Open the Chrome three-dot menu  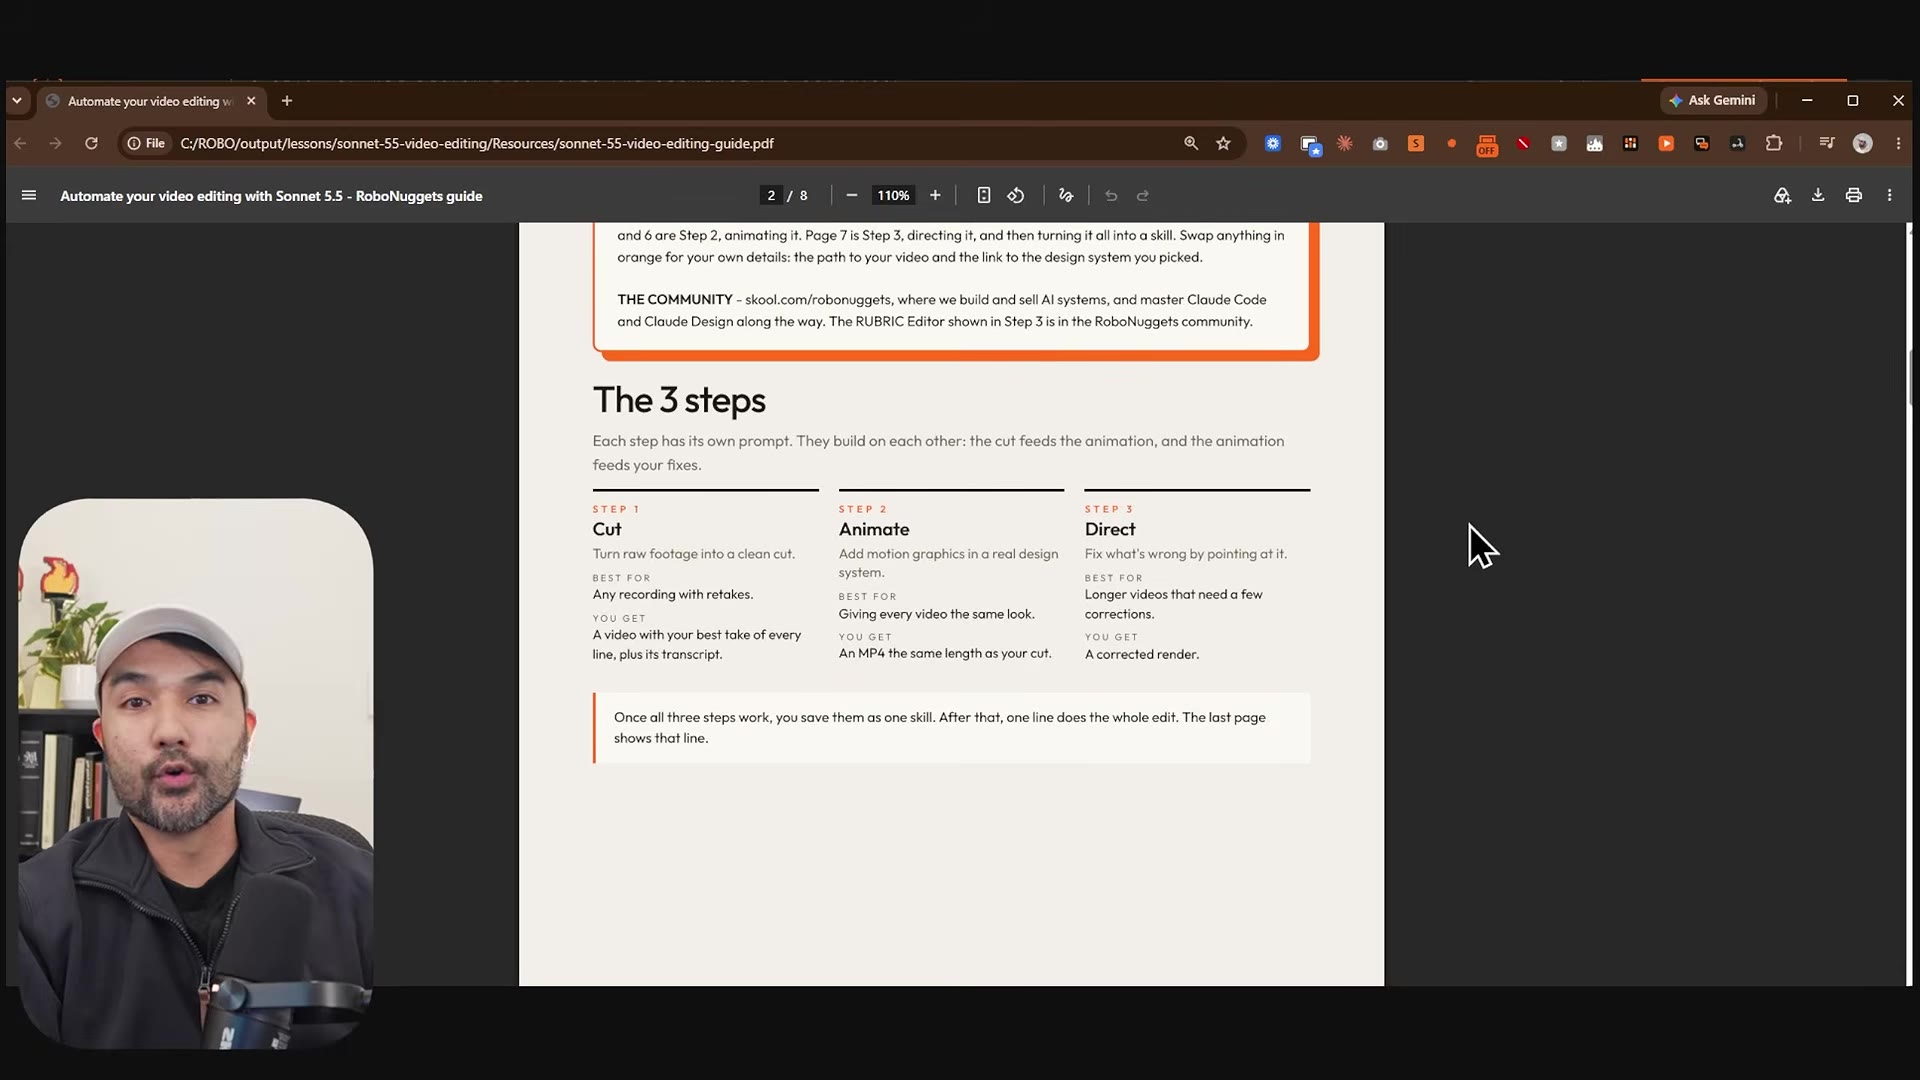[x=1898, y=143]
